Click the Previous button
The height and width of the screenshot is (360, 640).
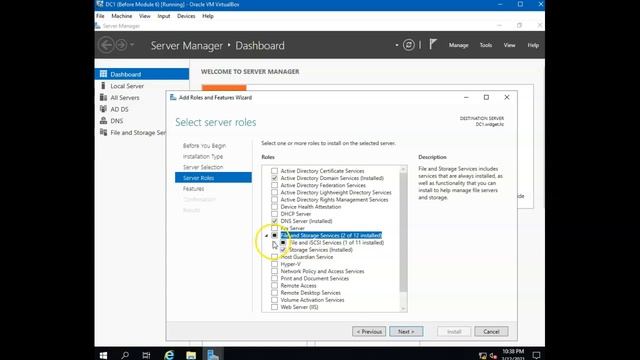(x=369, y=331)
